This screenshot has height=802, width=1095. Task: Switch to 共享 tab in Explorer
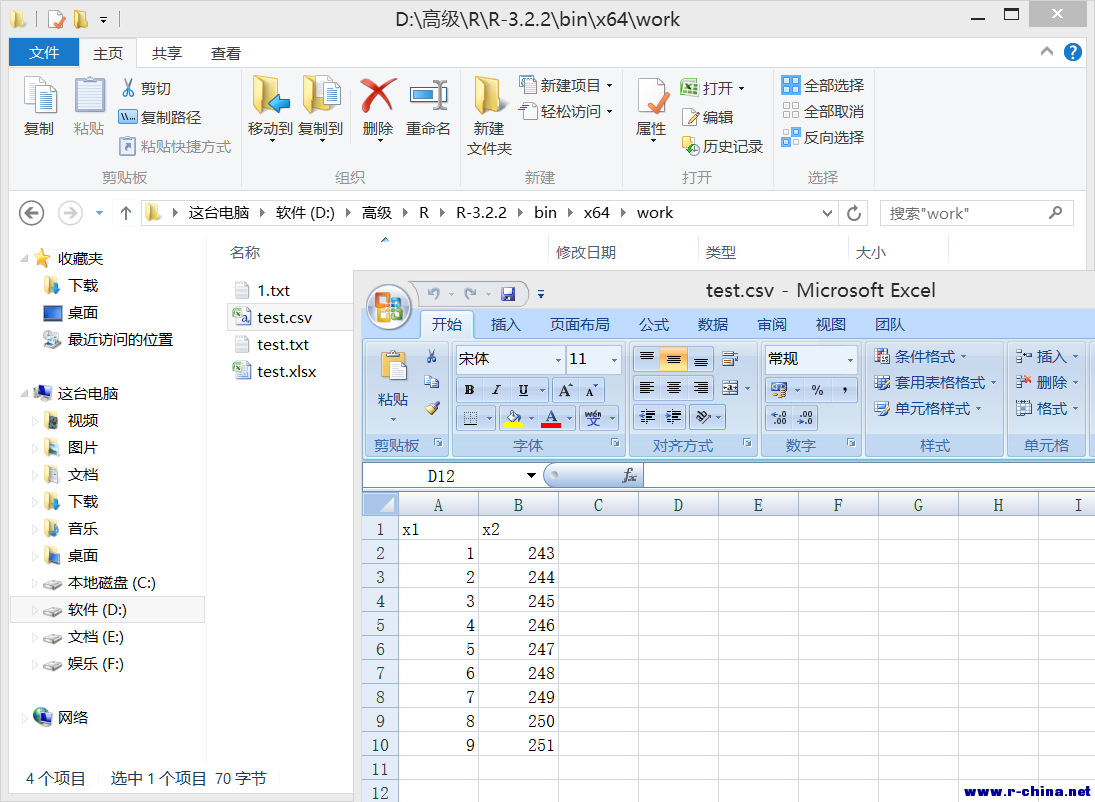(167, 53)
